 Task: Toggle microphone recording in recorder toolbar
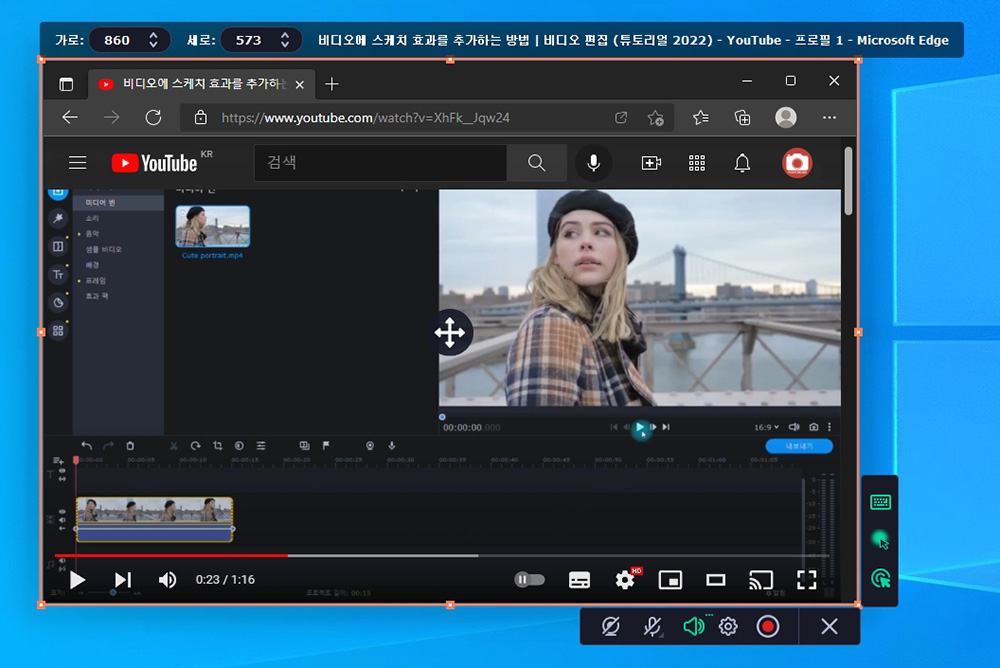tap(652, 627)
